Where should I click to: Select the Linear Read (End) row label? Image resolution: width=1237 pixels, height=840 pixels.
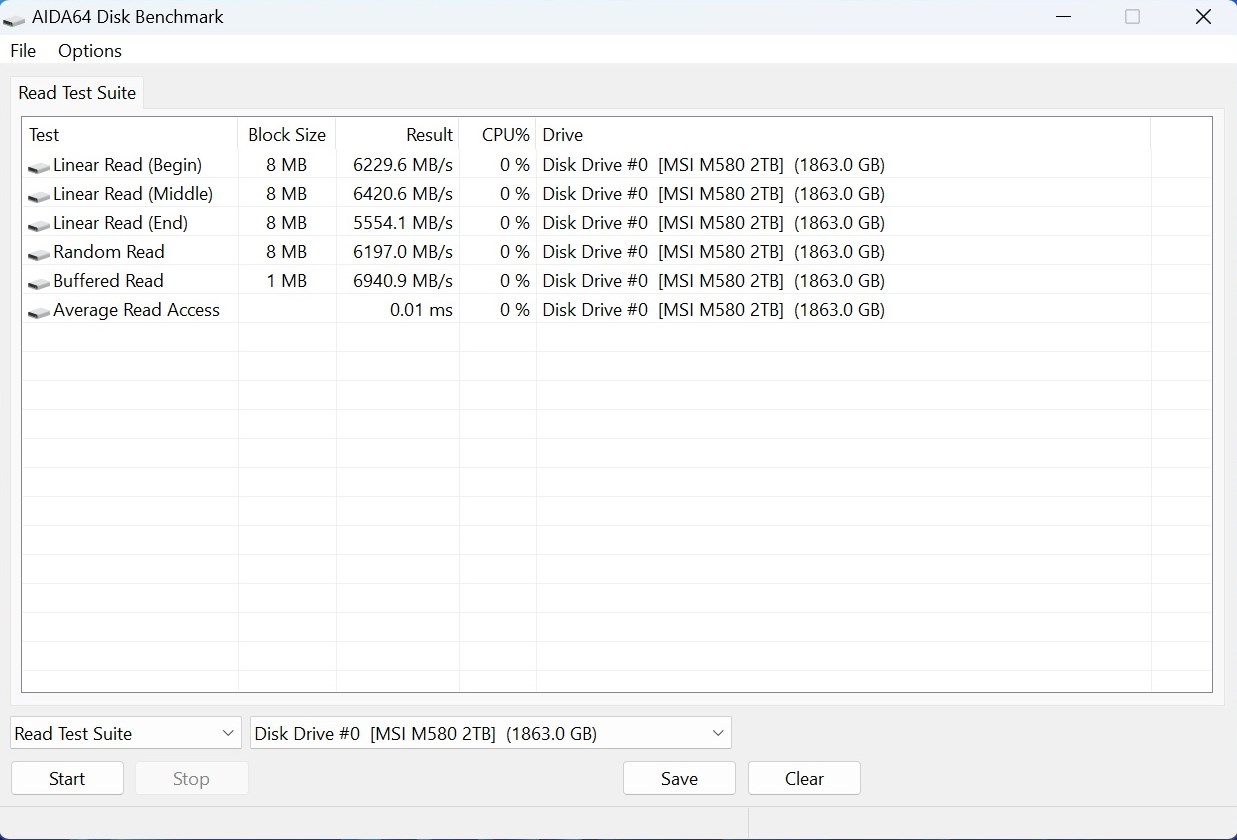point(120,223)
